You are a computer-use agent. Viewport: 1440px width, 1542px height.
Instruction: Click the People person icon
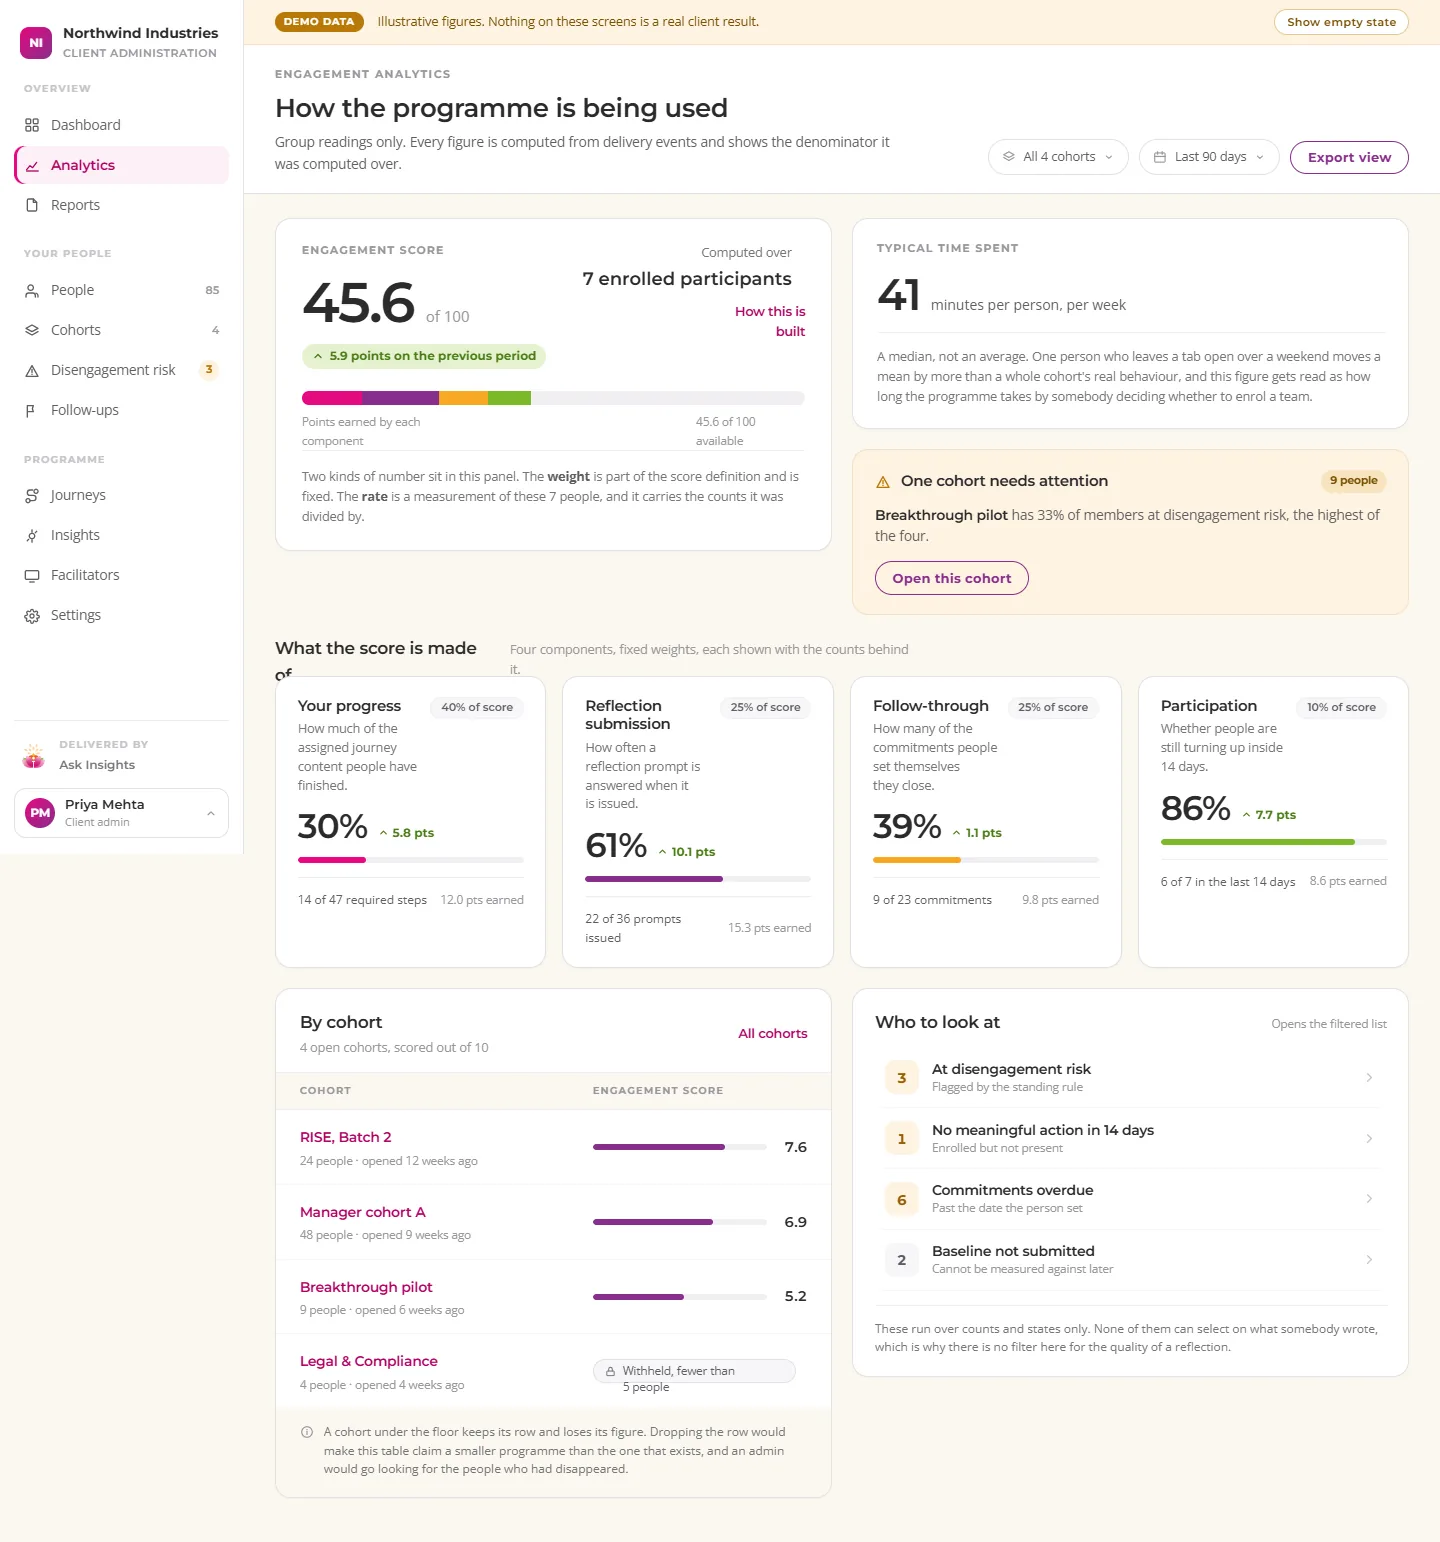click(x=32, y=290)
